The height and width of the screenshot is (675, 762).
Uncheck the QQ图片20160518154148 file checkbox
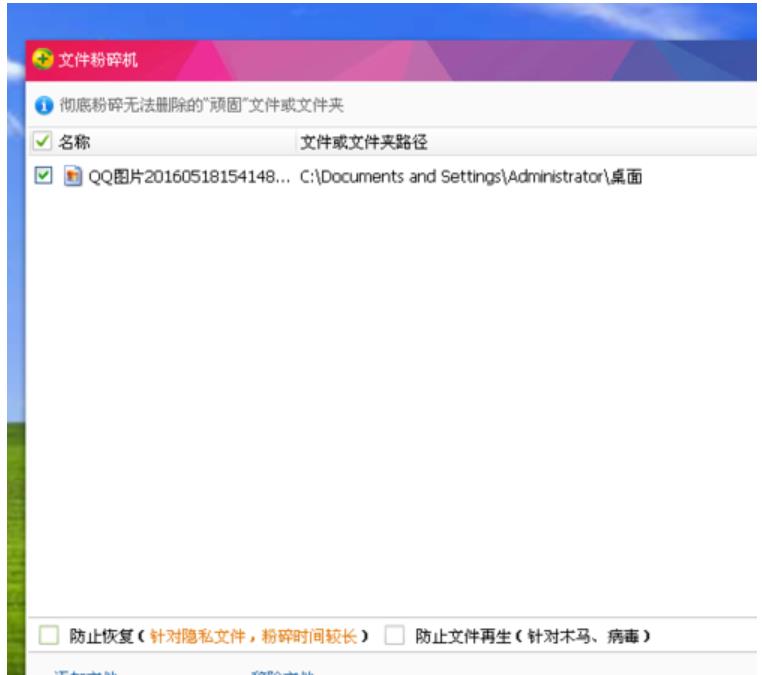[43, 176]
